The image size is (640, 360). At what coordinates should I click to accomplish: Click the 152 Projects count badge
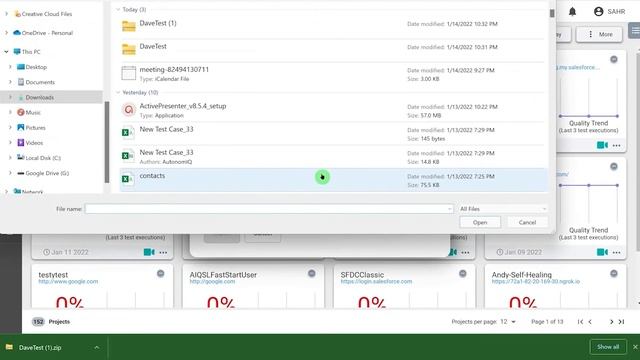pos(38,322)
